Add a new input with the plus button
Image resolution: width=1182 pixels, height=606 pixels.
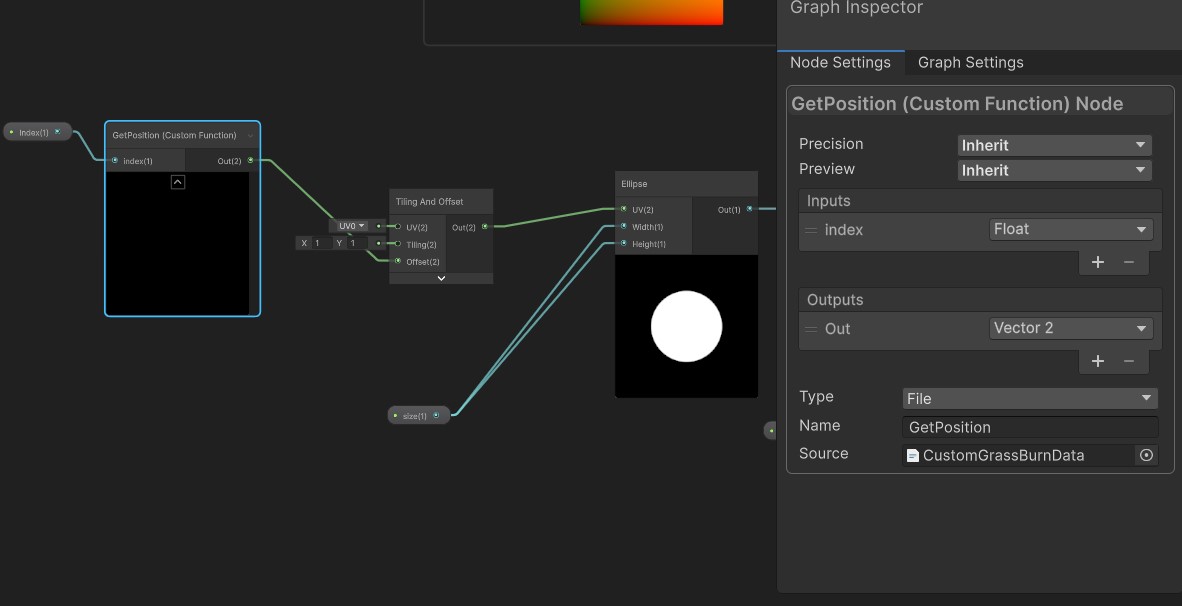(1097, 262)
